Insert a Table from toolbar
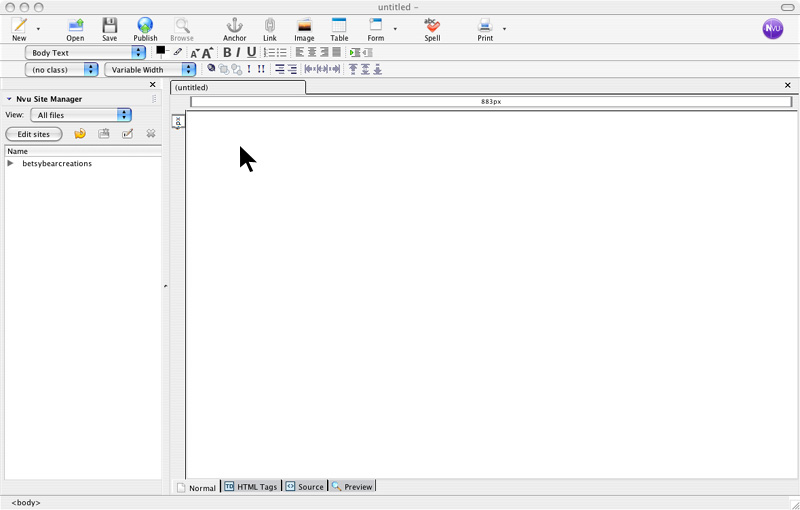800x510 pixels. pyautogui.click(x=339, y=29)
